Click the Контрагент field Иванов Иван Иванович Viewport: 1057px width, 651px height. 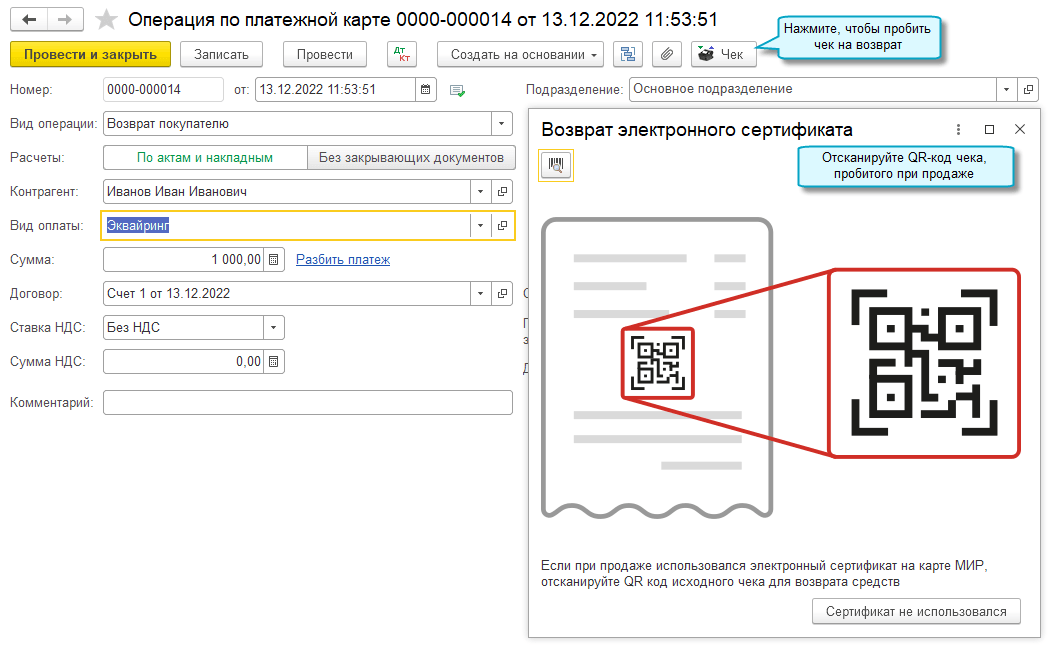point(286,191)
